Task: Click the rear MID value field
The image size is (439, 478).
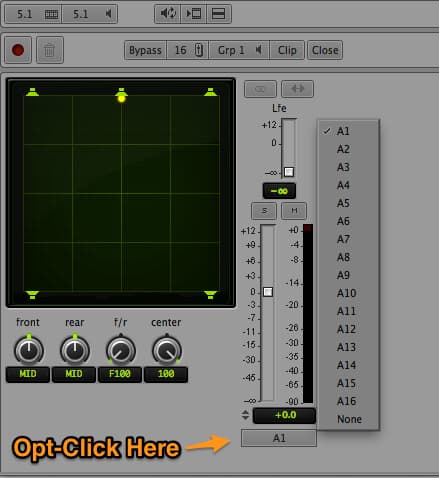Action: [x=74, y=374]
